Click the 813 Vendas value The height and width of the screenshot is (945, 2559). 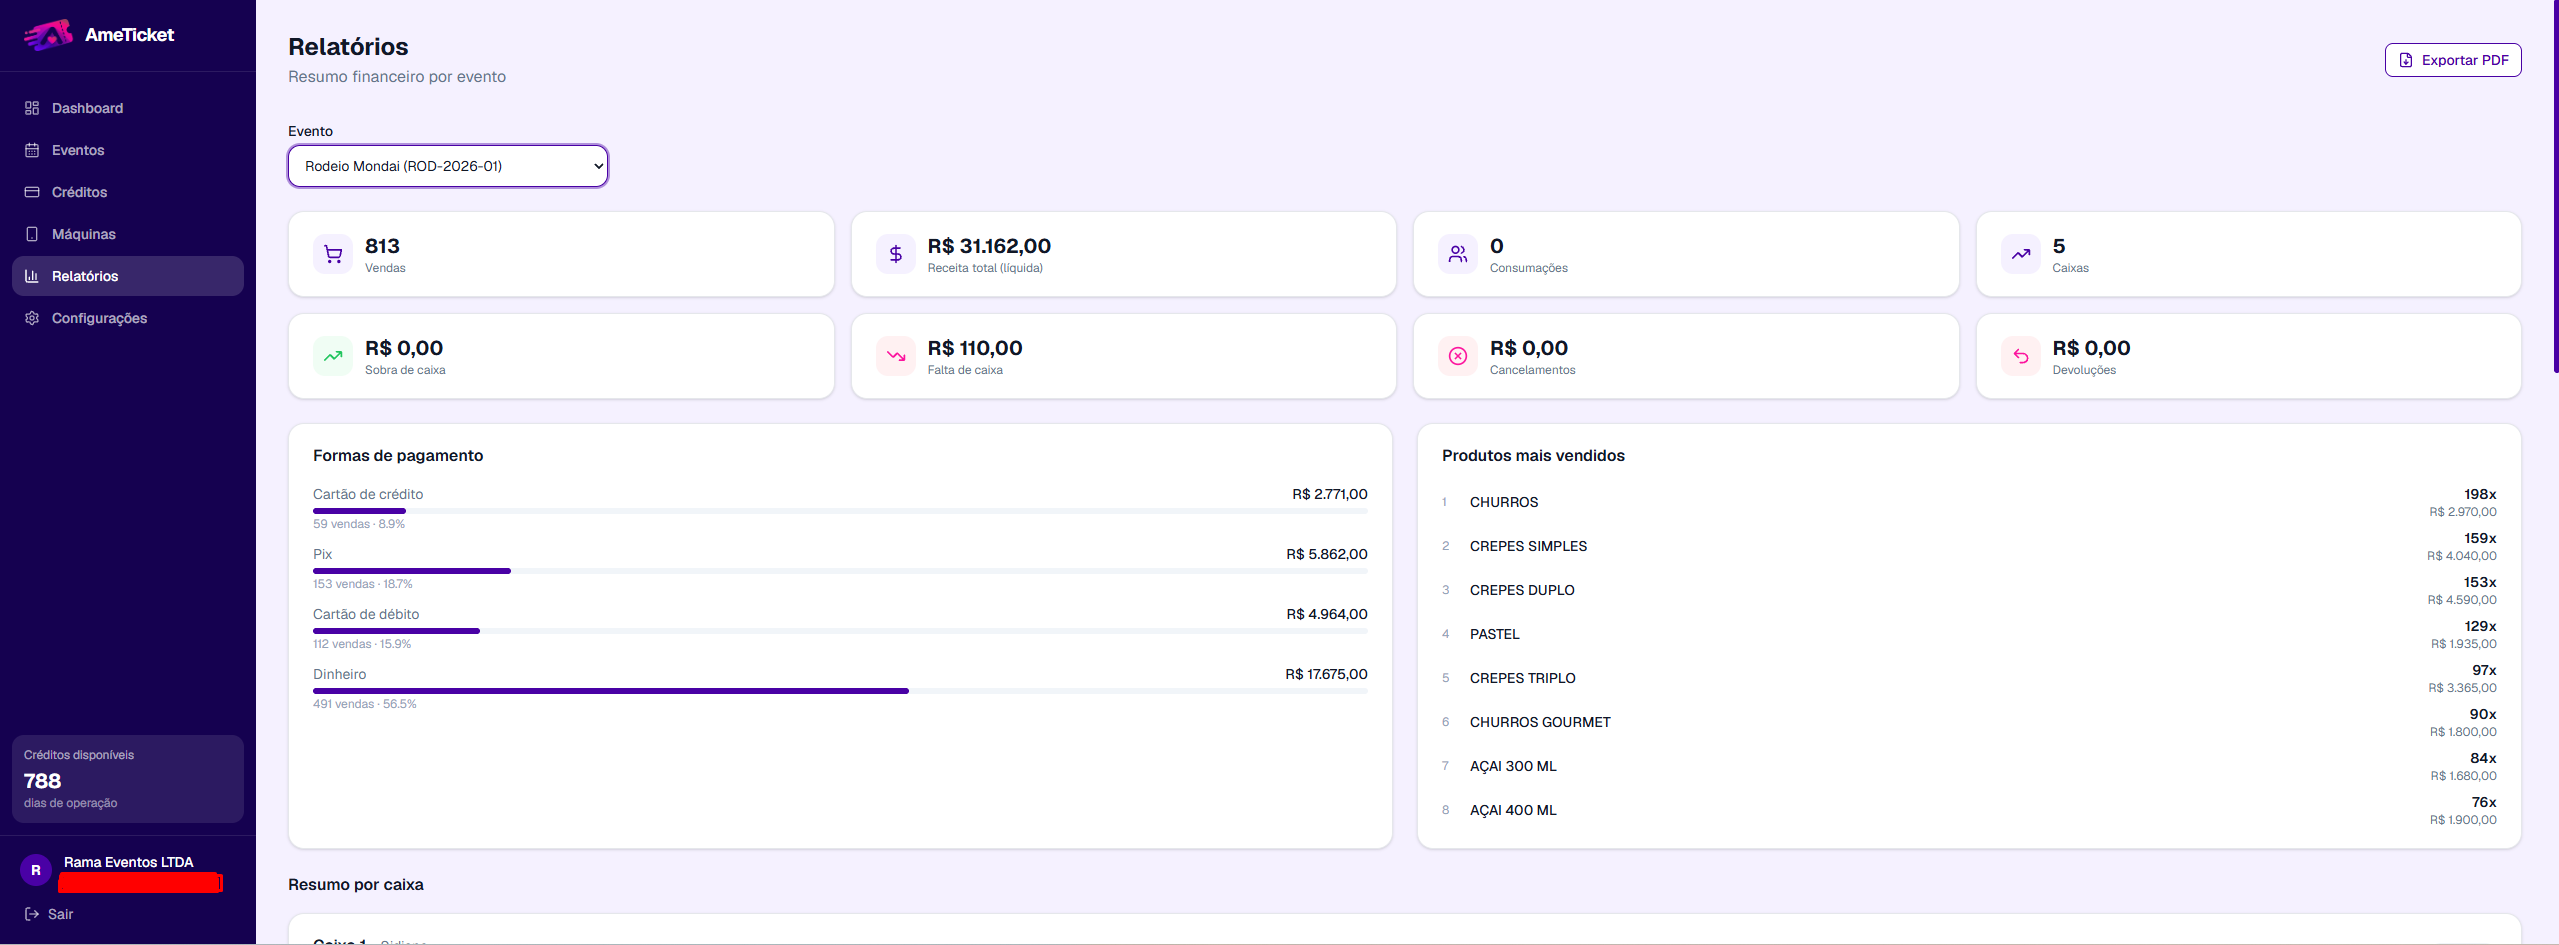pos(382,246)
